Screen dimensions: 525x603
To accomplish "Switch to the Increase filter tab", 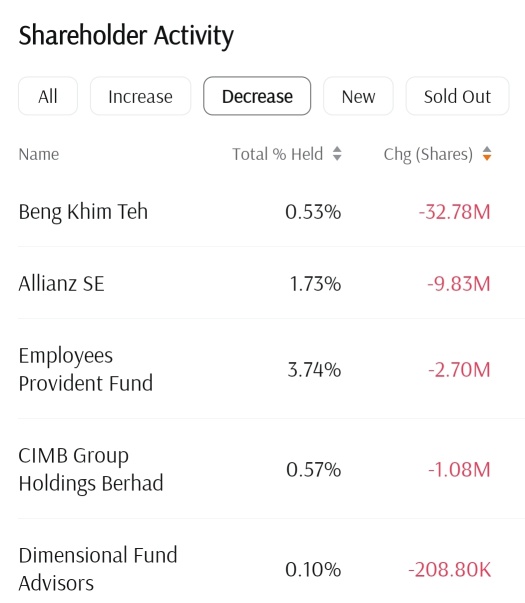I will (140, 96).
